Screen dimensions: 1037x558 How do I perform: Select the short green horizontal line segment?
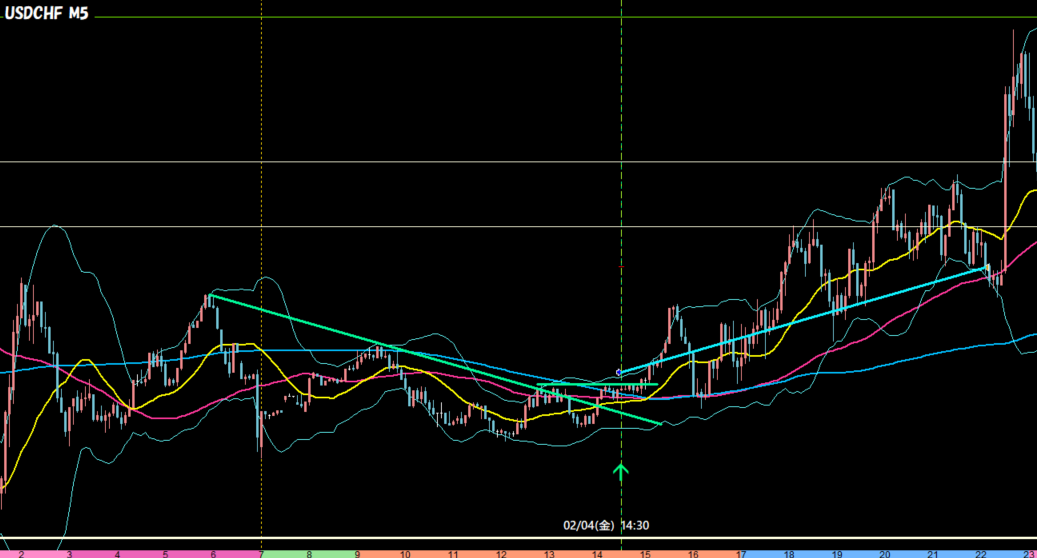597,384
